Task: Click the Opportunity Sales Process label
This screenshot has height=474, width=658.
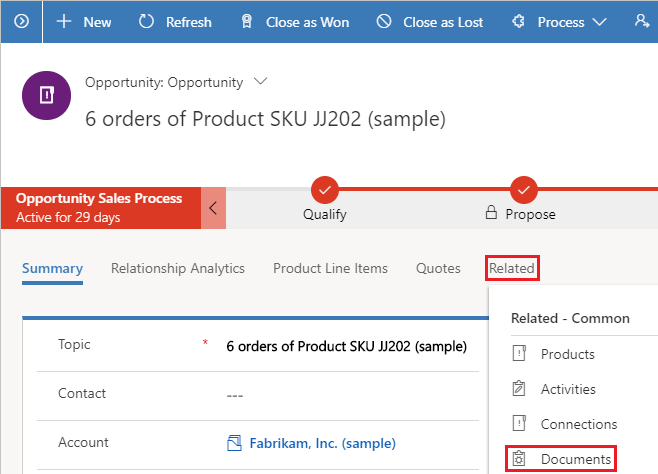Action: click(x=100, y=199)
